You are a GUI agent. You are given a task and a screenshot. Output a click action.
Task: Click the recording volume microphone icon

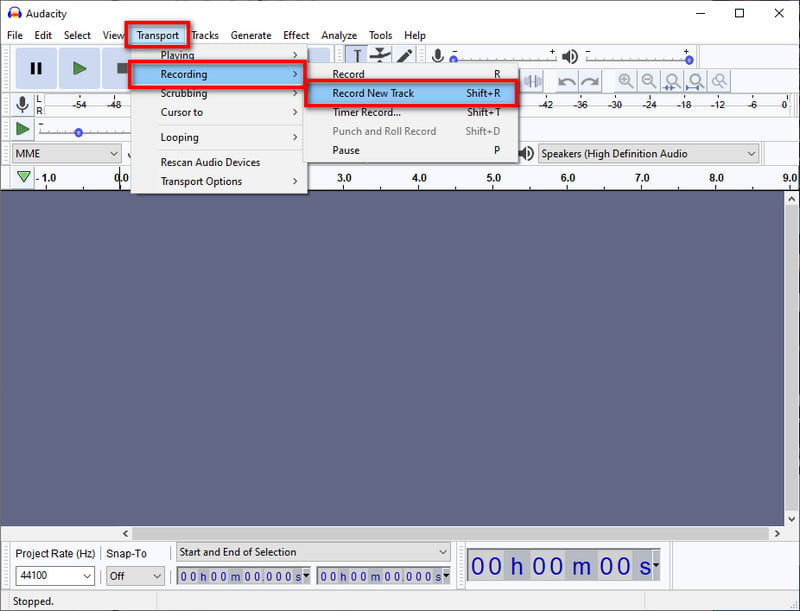[x=437, y=56]
